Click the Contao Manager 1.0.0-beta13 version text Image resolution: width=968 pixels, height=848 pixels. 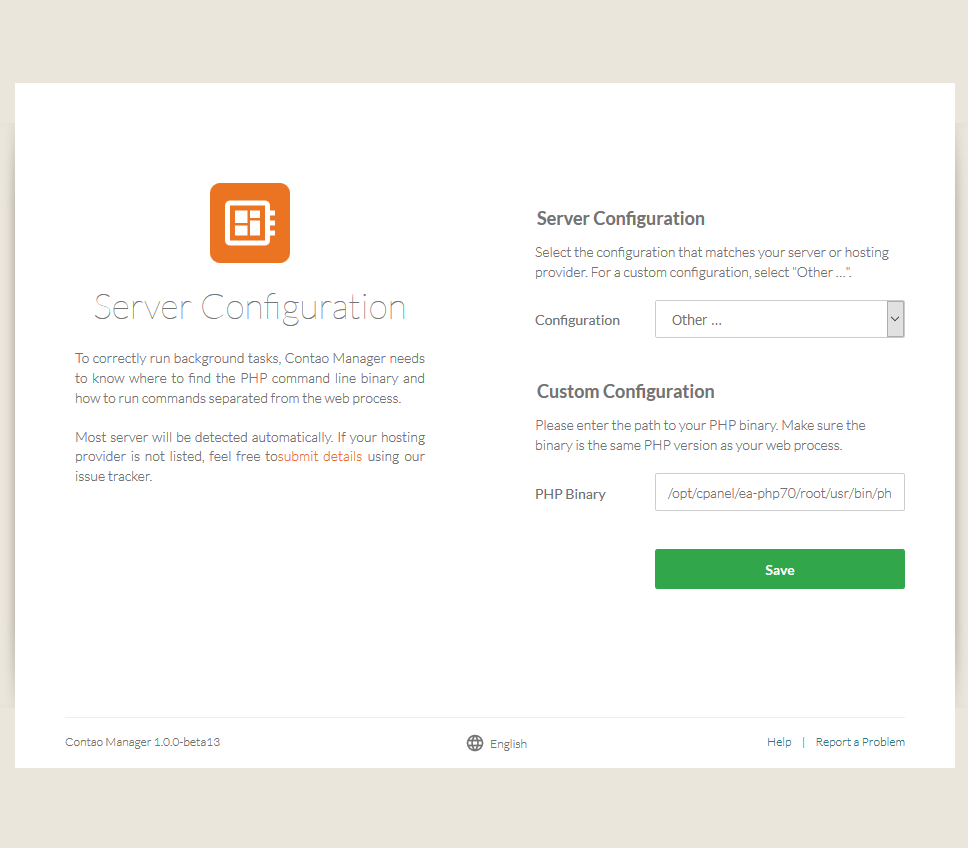pyautogui.click(x=143, y=742)
